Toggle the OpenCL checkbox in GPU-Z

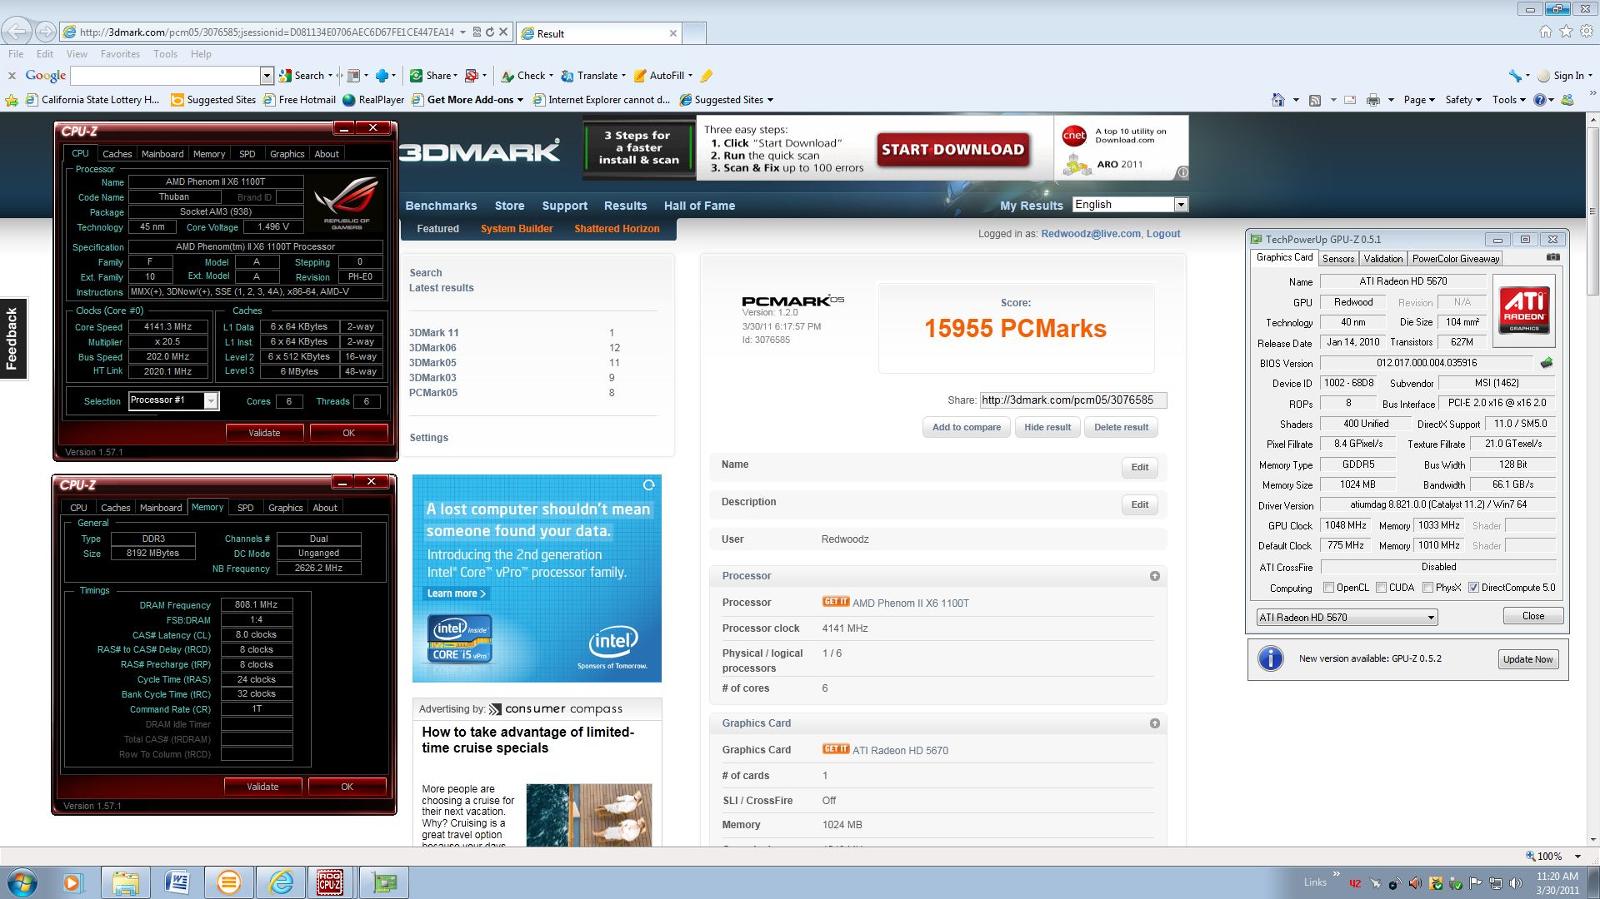1328,588
